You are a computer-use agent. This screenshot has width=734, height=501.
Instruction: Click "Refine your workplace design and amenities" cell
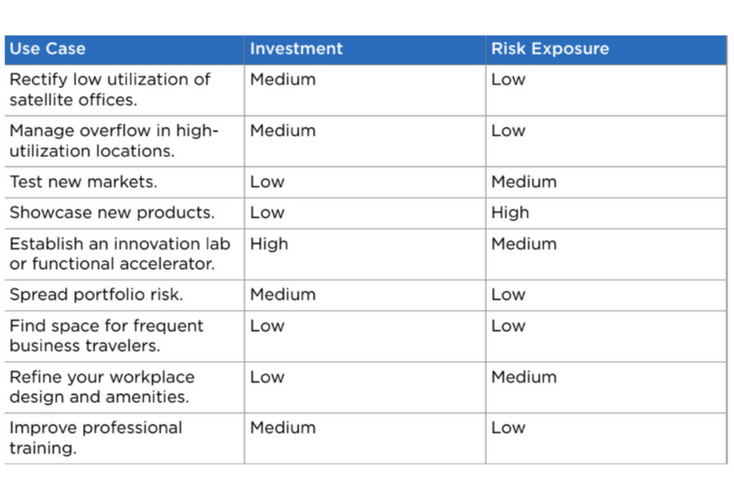(x=102, y=387)
